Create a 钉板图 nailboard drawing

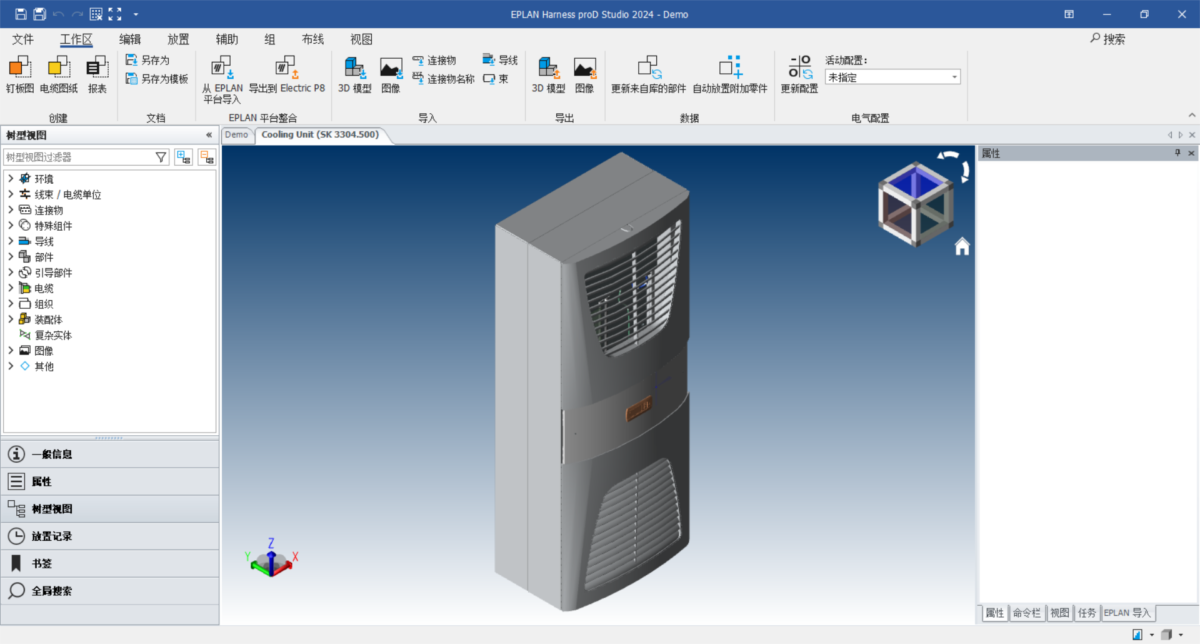20,75
